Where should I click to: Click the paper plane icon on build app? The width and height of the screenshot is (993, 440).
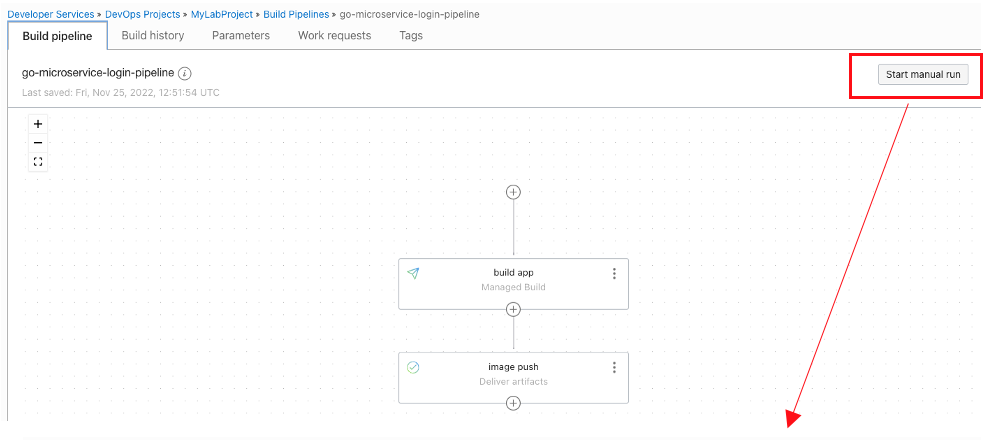tap(413, 273)
